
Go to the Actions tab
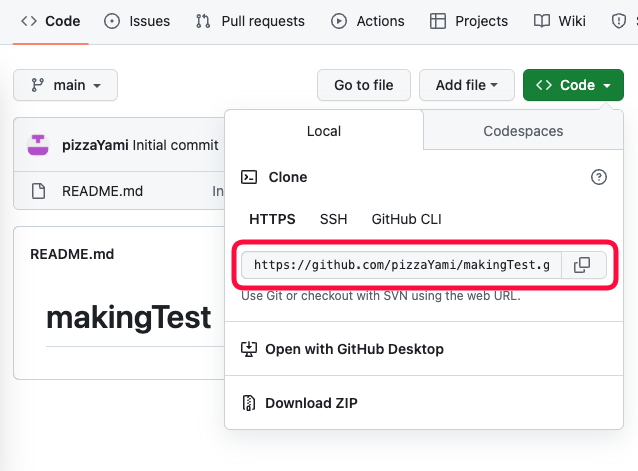[367, 21]
